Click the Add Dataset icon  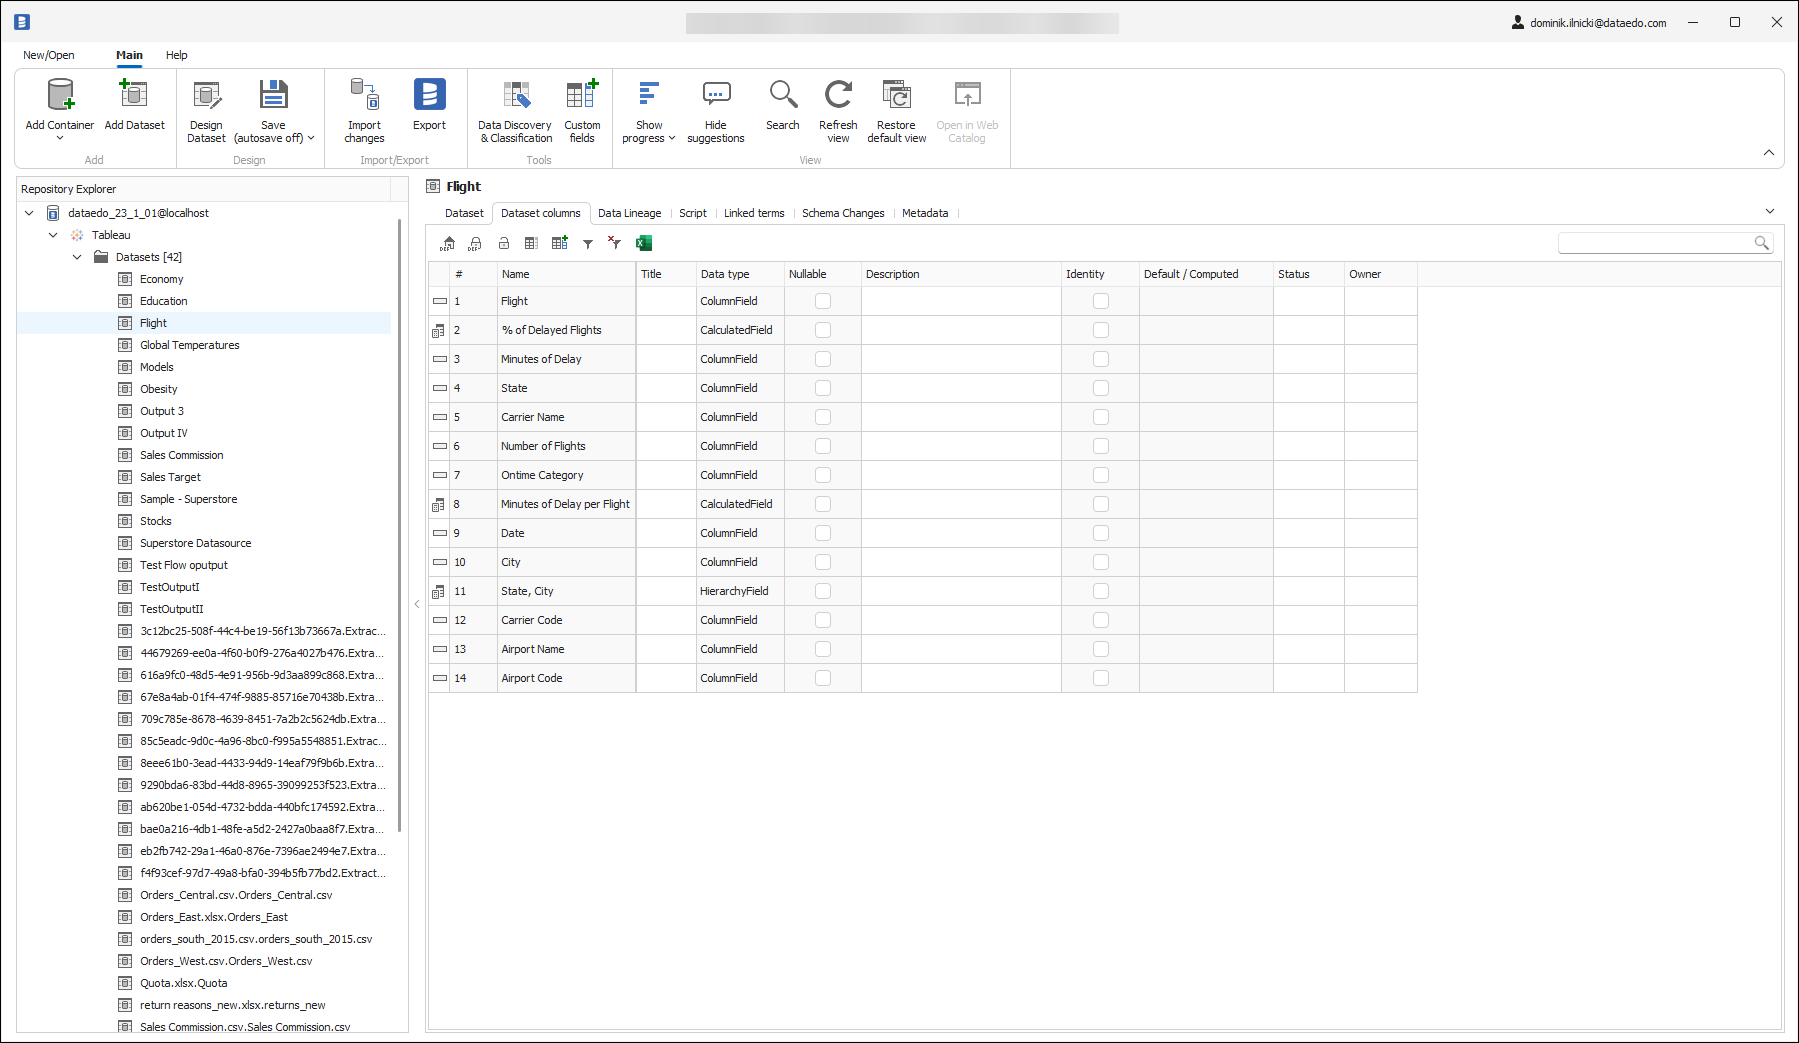click(134, 96)
